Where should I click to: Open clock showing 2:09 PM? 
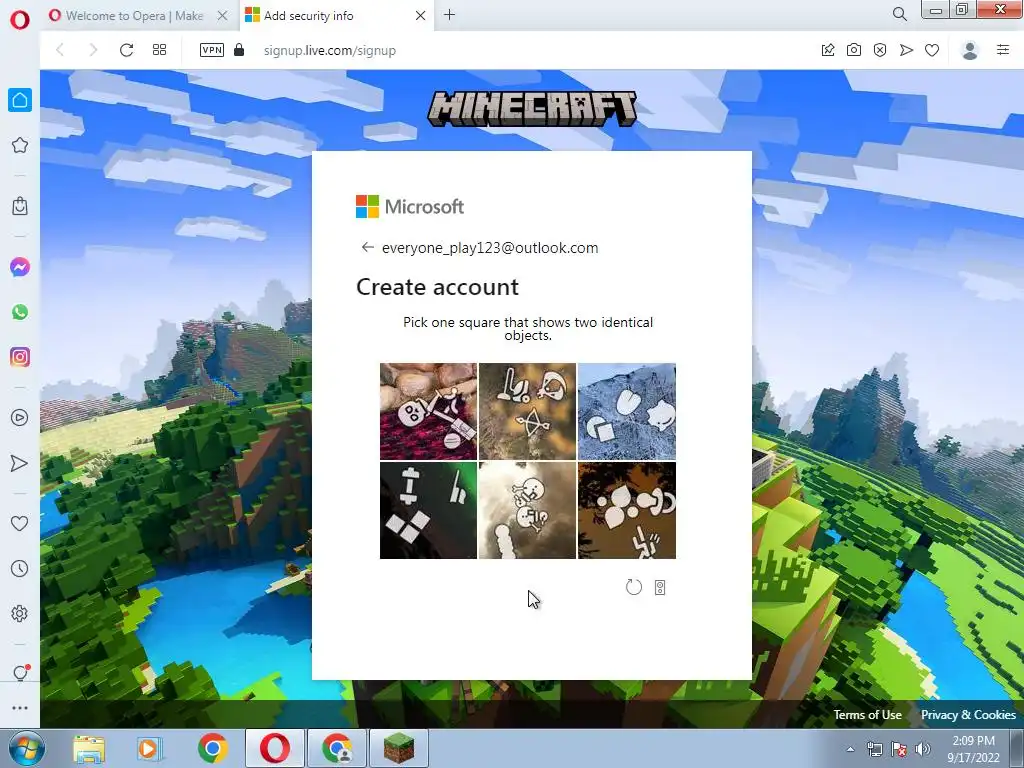pyautogui.click(x=973, y=749)
